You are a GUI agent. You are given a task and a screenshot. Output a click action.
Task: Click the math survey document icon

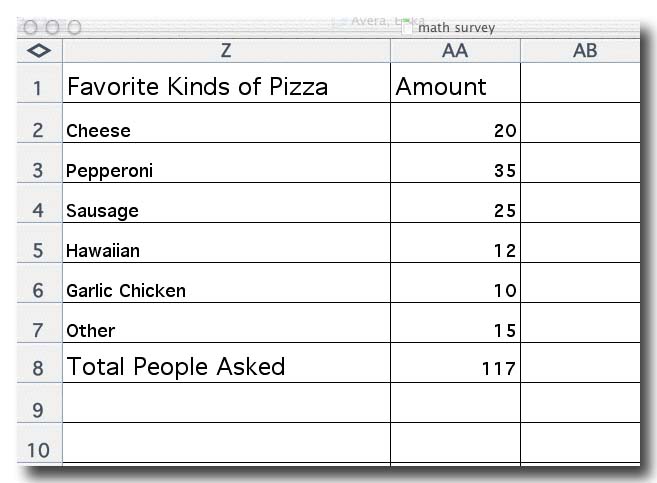[407, 27]
